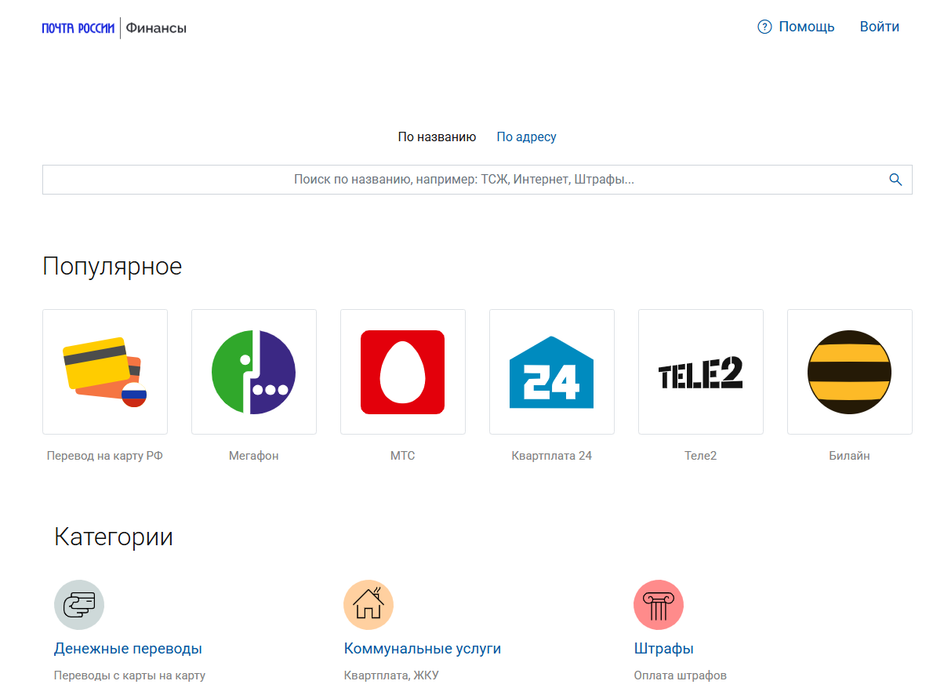Image resolution: width=944 pixels, height=699 pixels.
Task: Switch to the По адресу tab
Action: pos(526,137)
